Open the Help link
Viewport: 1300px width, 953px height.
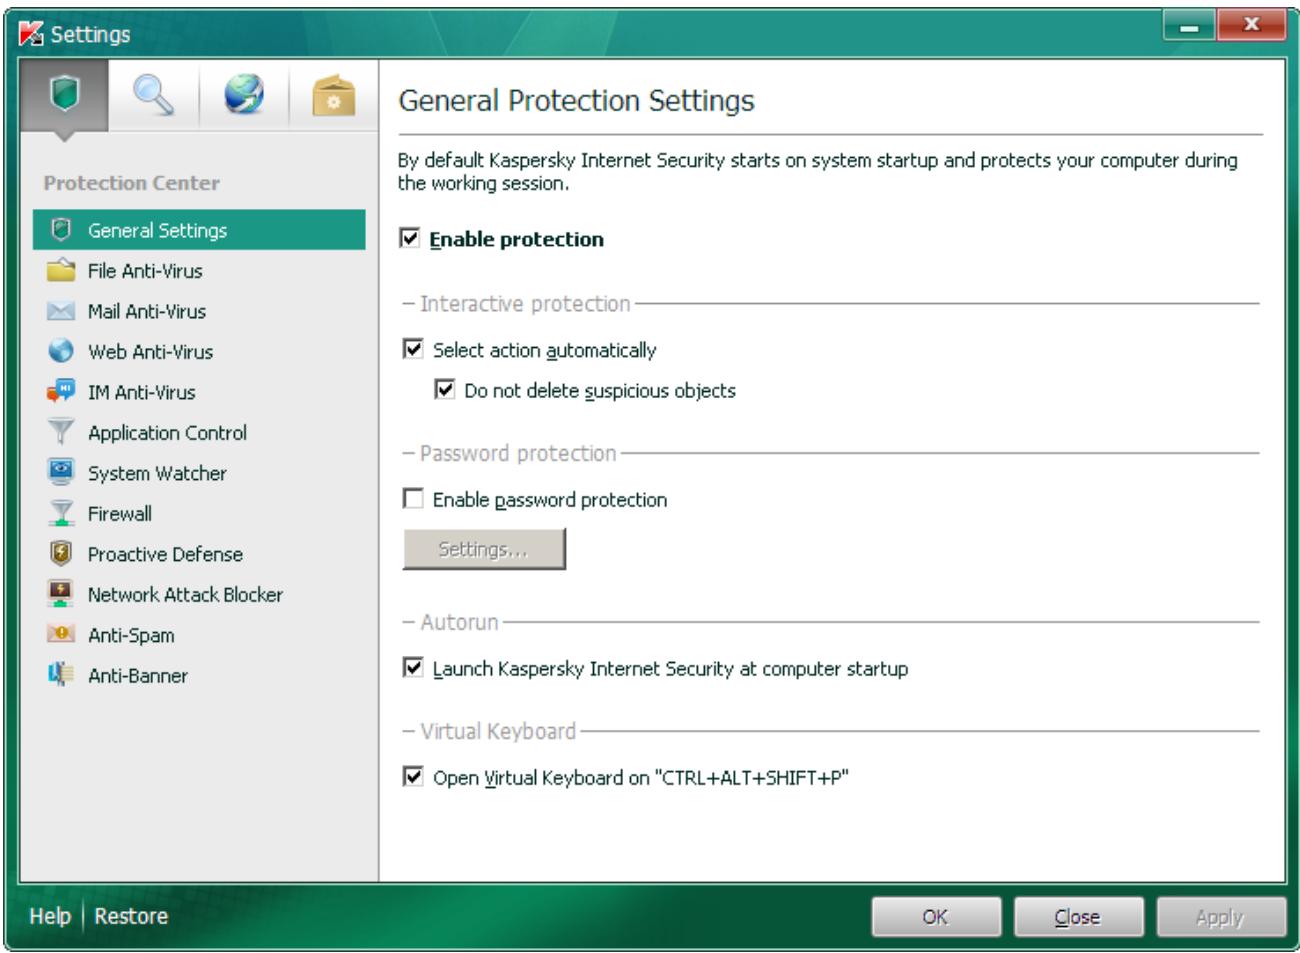(50, 916)
